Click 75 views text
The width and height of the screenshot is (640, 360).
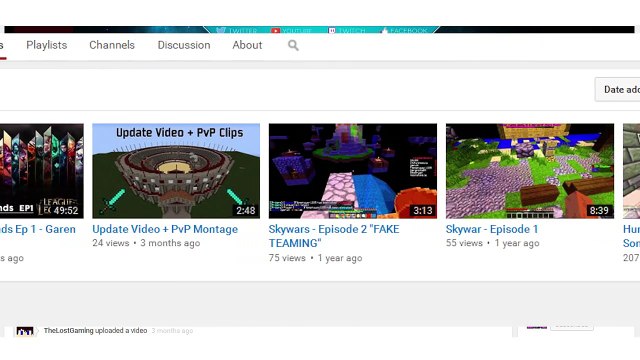coord(287,258)
